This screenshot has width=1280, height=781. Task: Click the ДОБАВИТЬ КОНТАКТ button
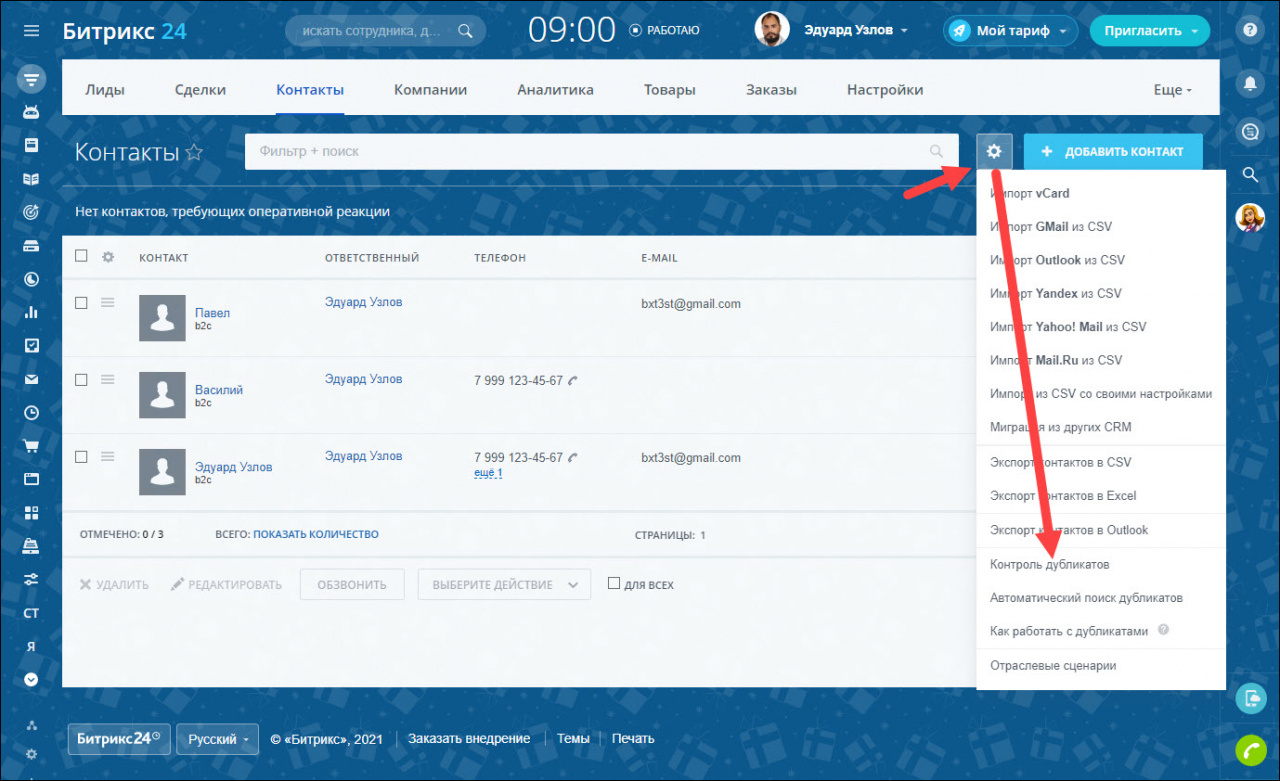[x=1113, y=152]
